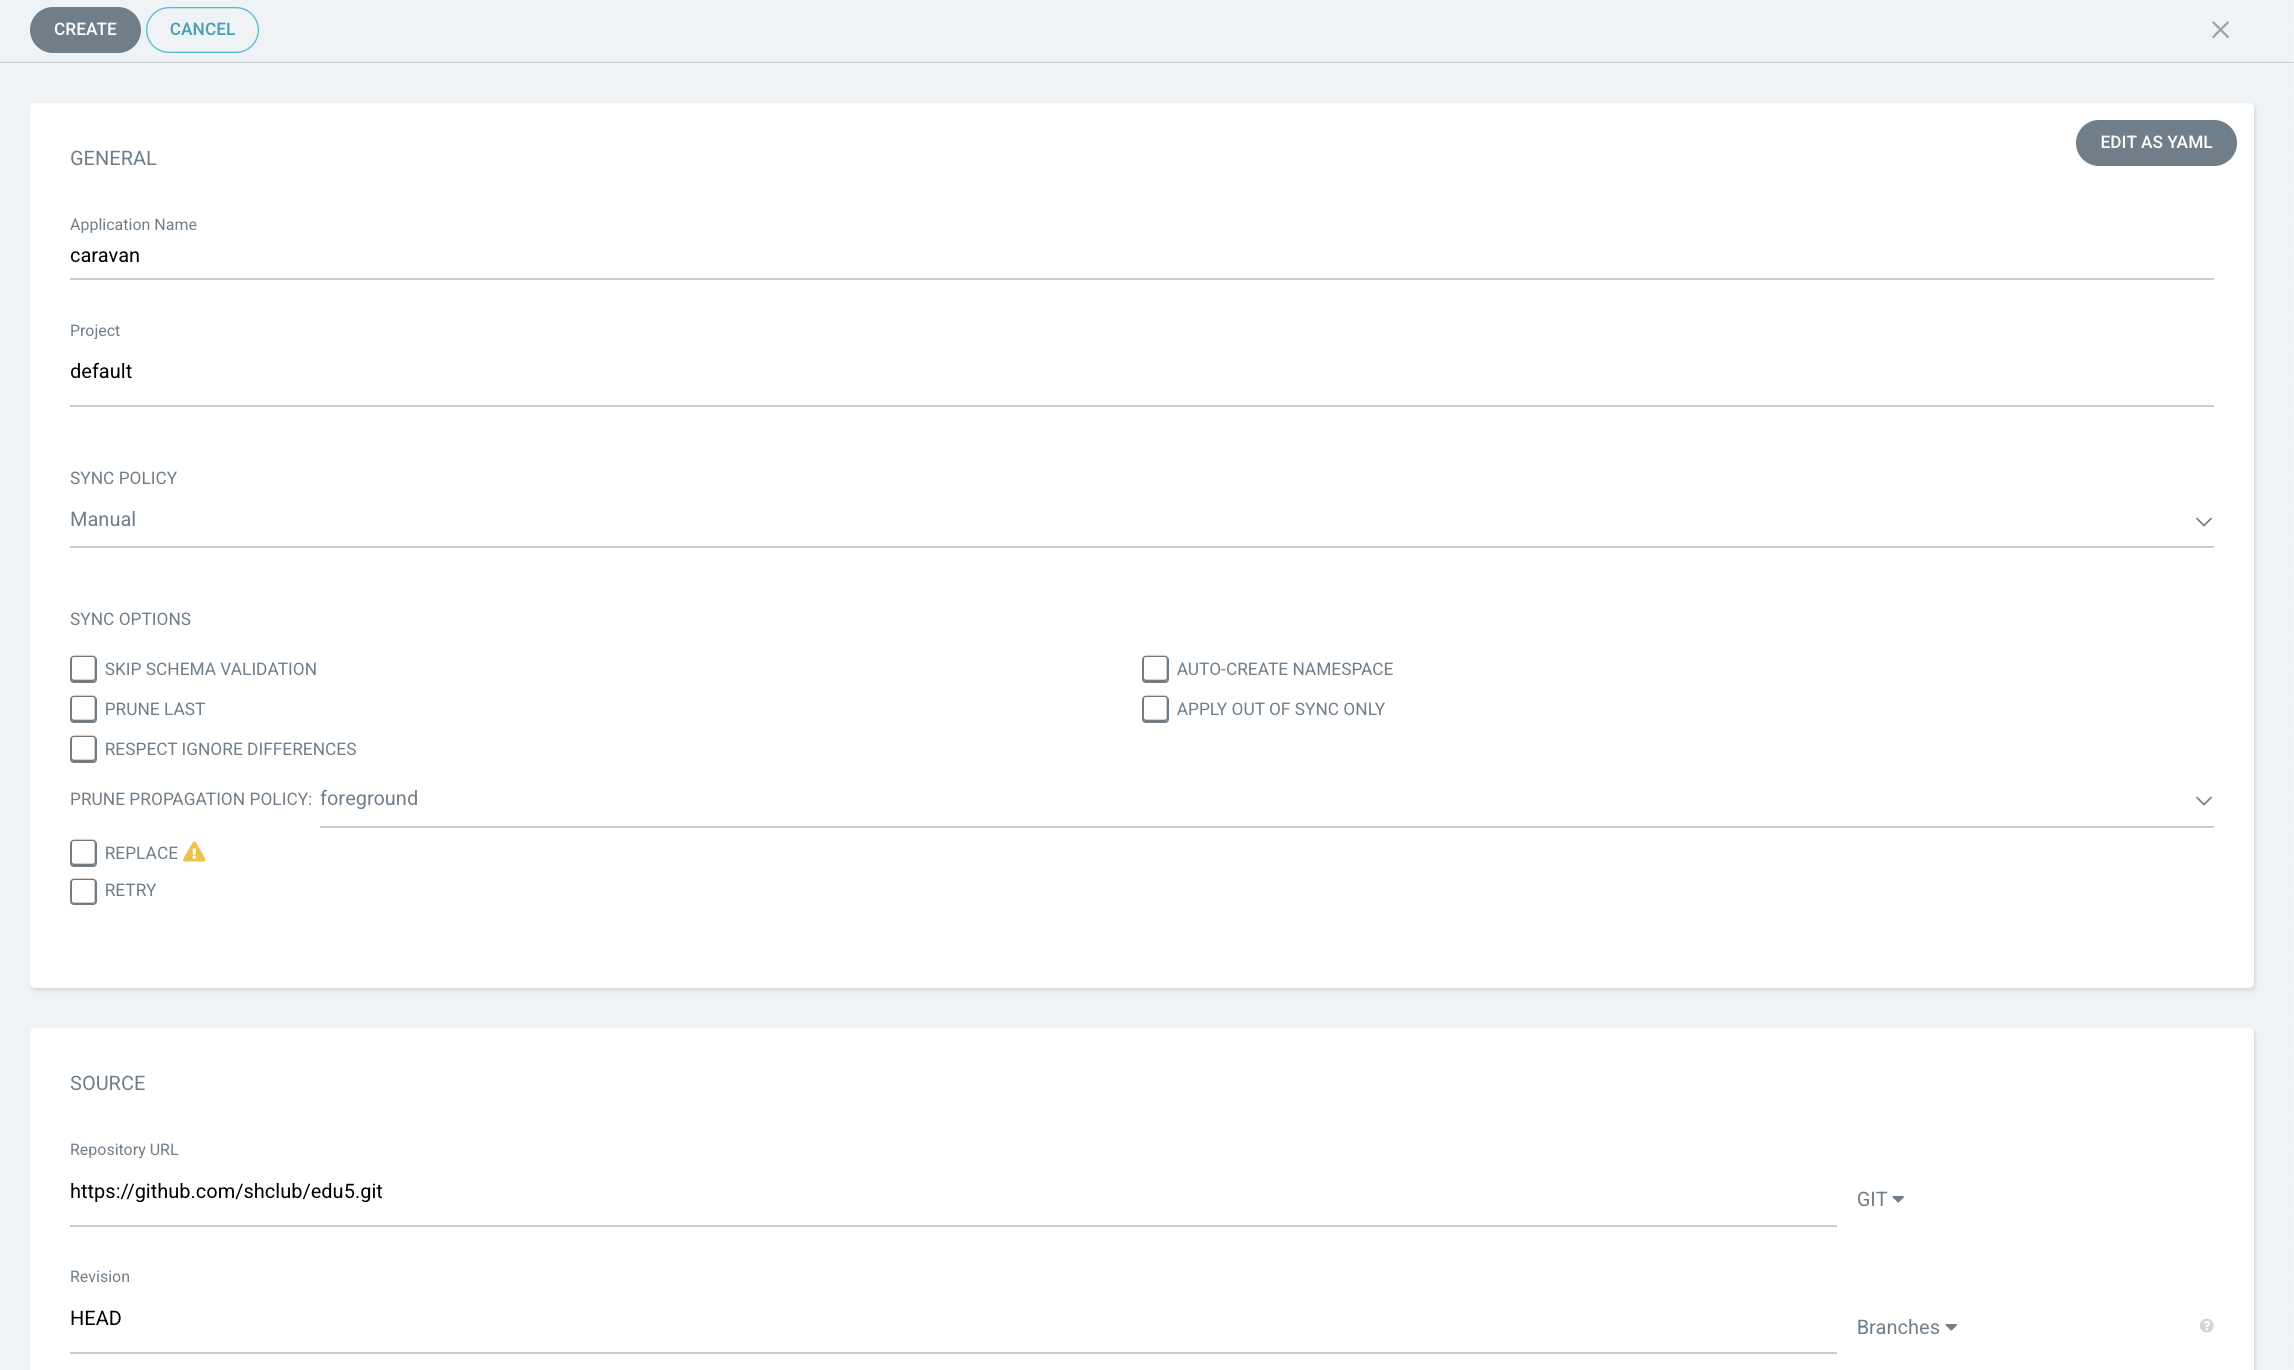The width and height of the screenshot is (2294, 1370).
Task: Click the CREATE button
Action: pyautogui.click(x=85, y=29)
